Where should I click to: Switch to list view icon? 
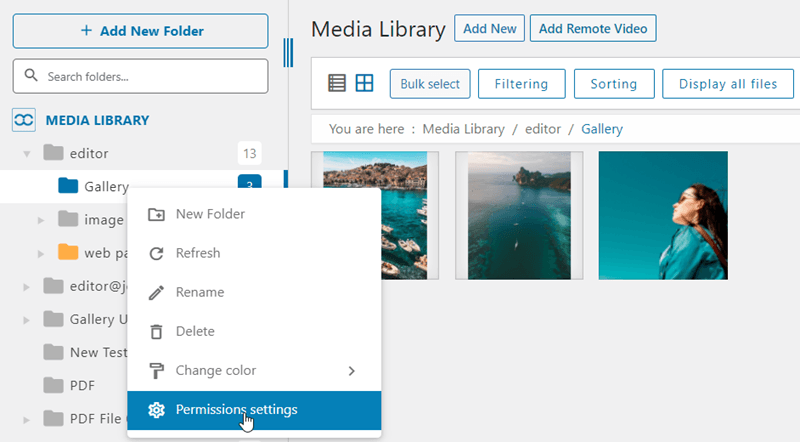pyautogui.click(x=337, y=84)
